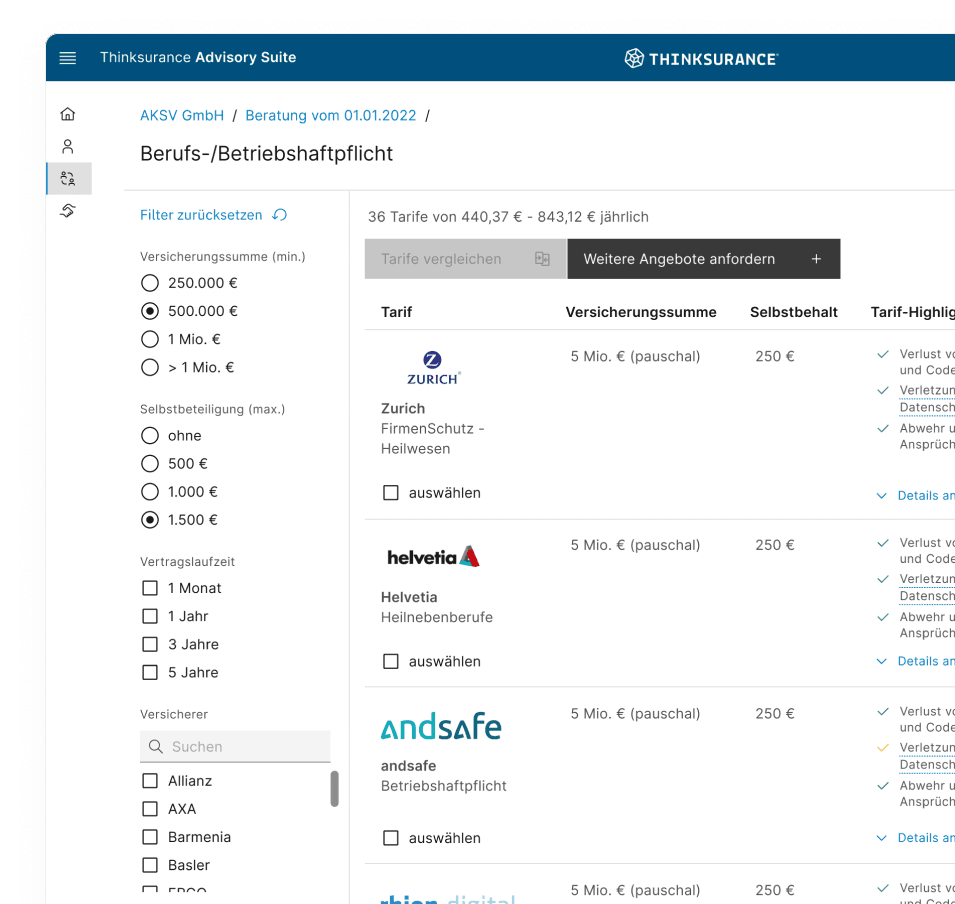Open Beratung vom 01.01.2022 breadcrumb

(x=331, y=115)
